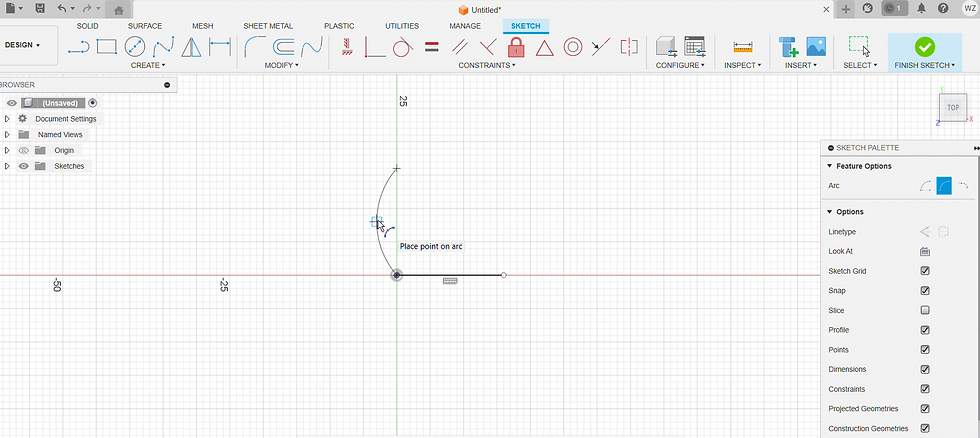Image resolution: width=980 pixels, height=438 pixels.
Task: Collapse the Feature Options section
Action: coord(830,166)
